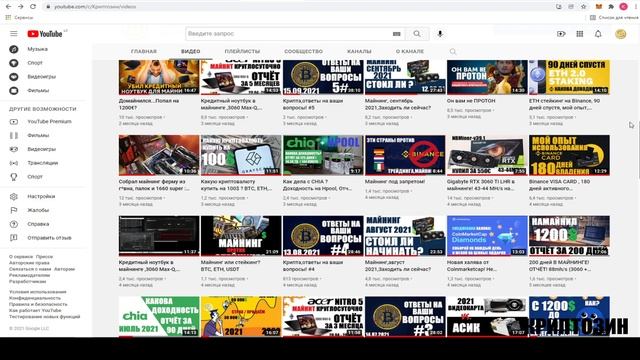Play the Мой опыт Binance Card thumbnail
640x360 pixels.
(x=569, y=155)
